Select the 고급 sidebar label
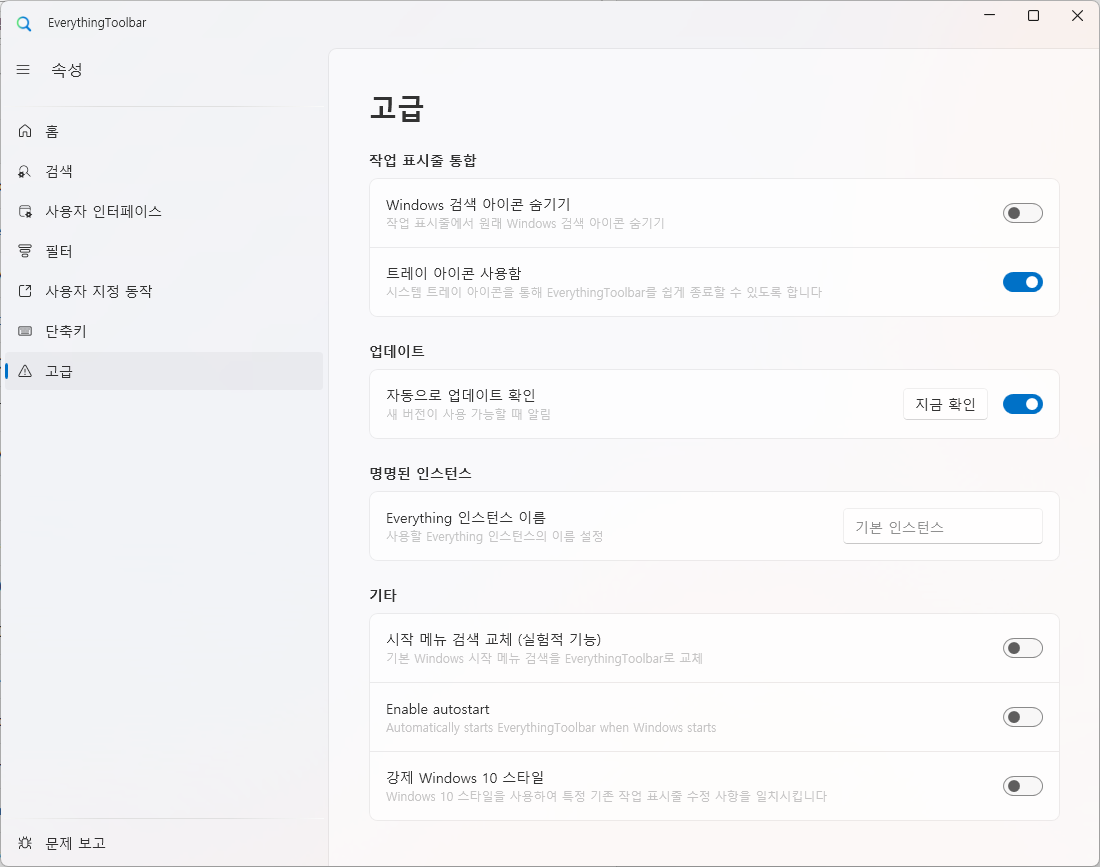 59,371
